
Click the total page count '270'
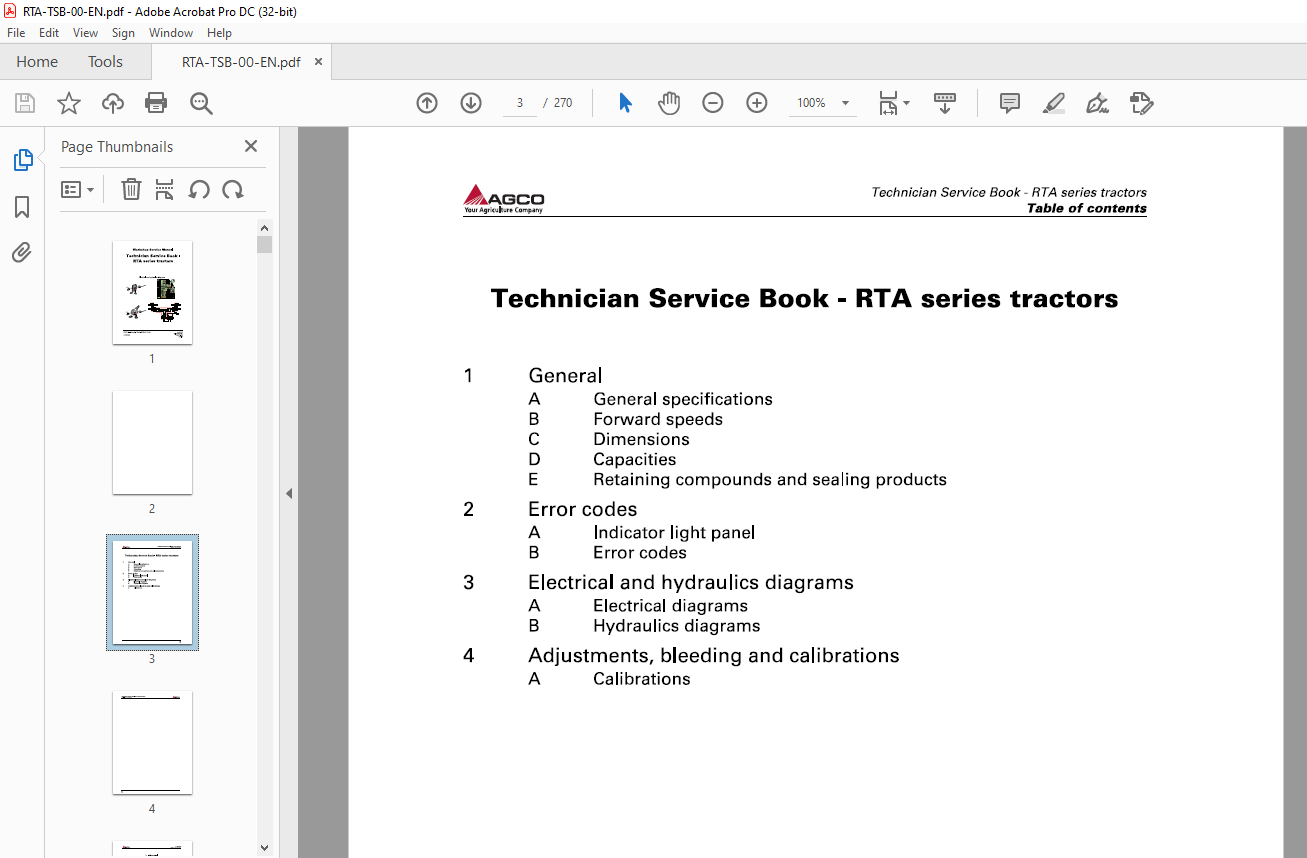point(563,103)
